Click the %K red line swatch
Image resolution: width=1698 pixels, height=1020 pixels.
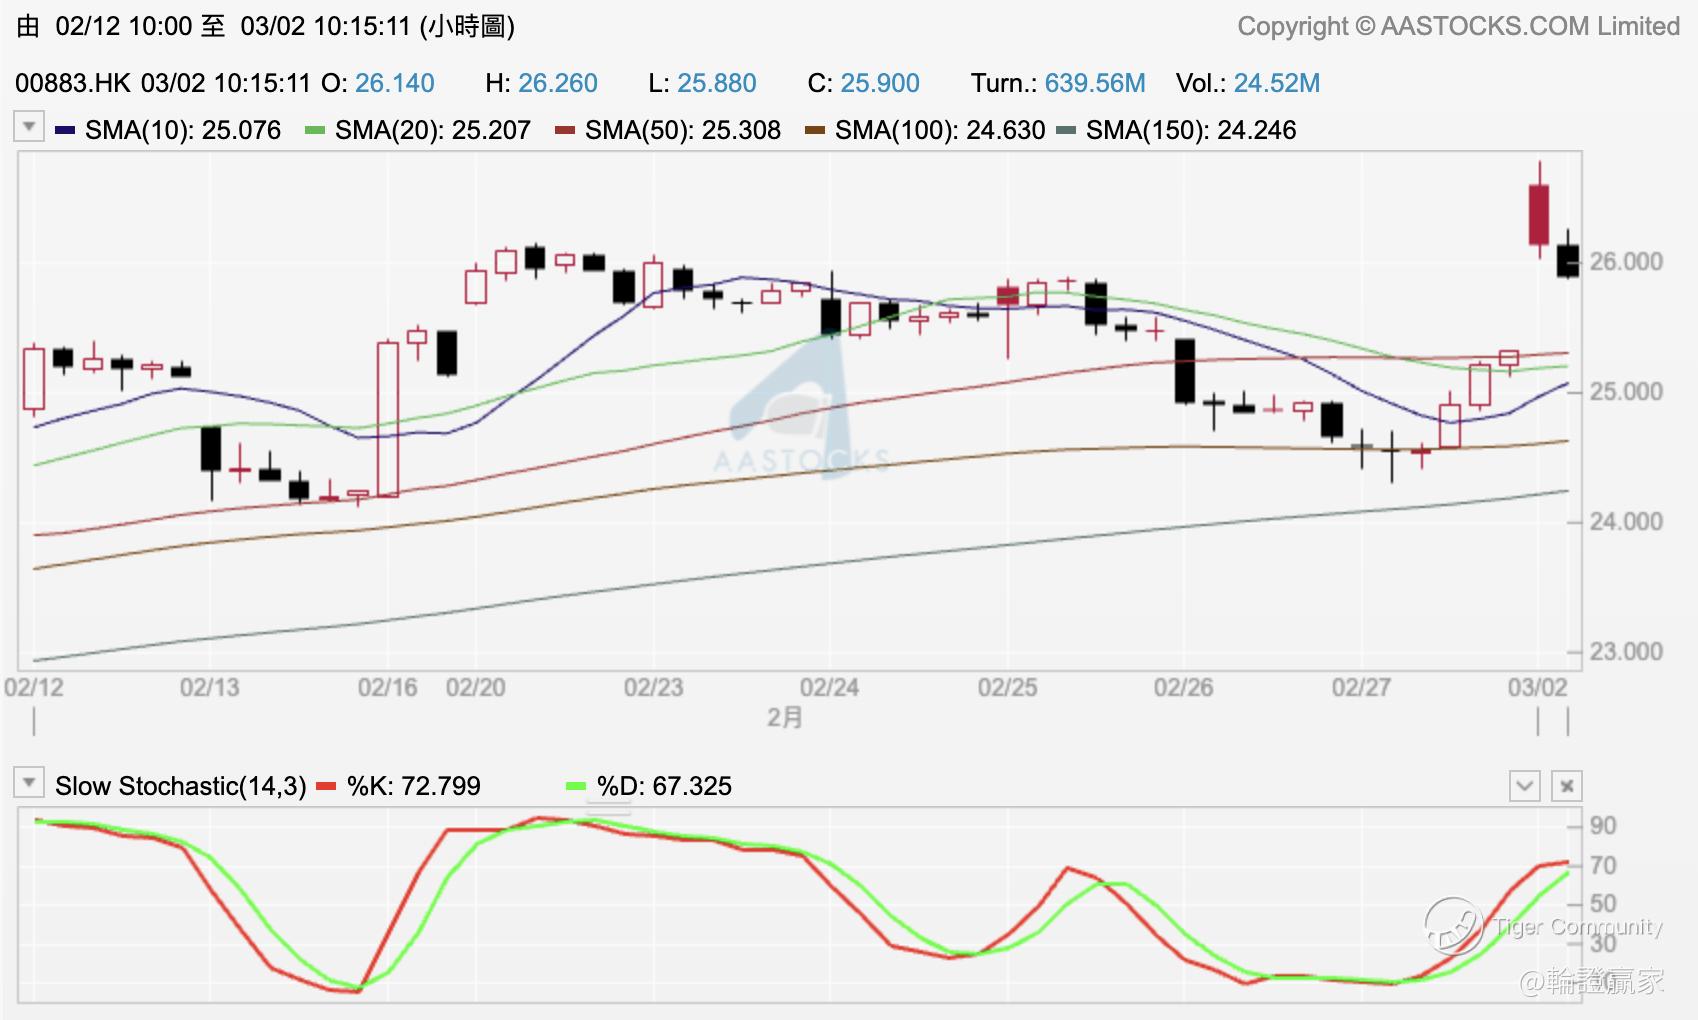click(x=326, y=786)
